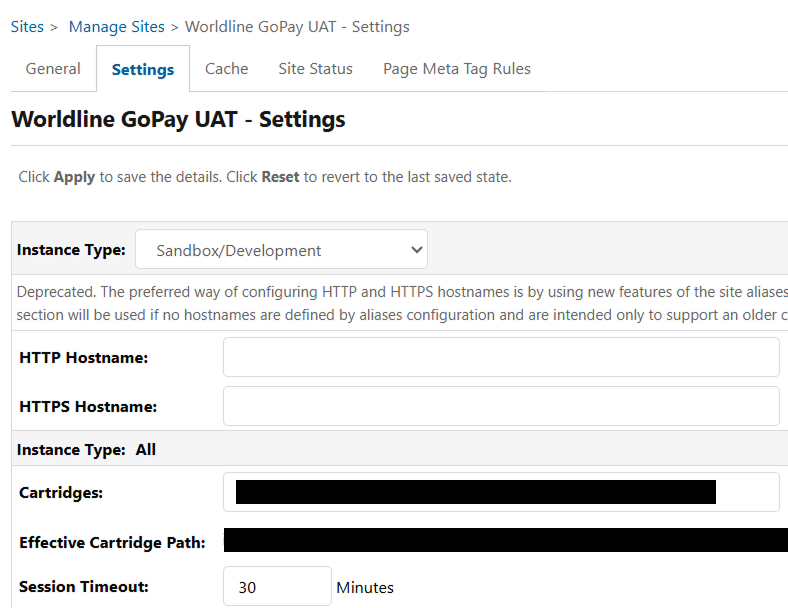Screen dimensions: 788x608
Task: Click the 'Worldline GoPay UAT - Settings' breadcrumb text
Action: pyautogui.click(x=297, y=27)
